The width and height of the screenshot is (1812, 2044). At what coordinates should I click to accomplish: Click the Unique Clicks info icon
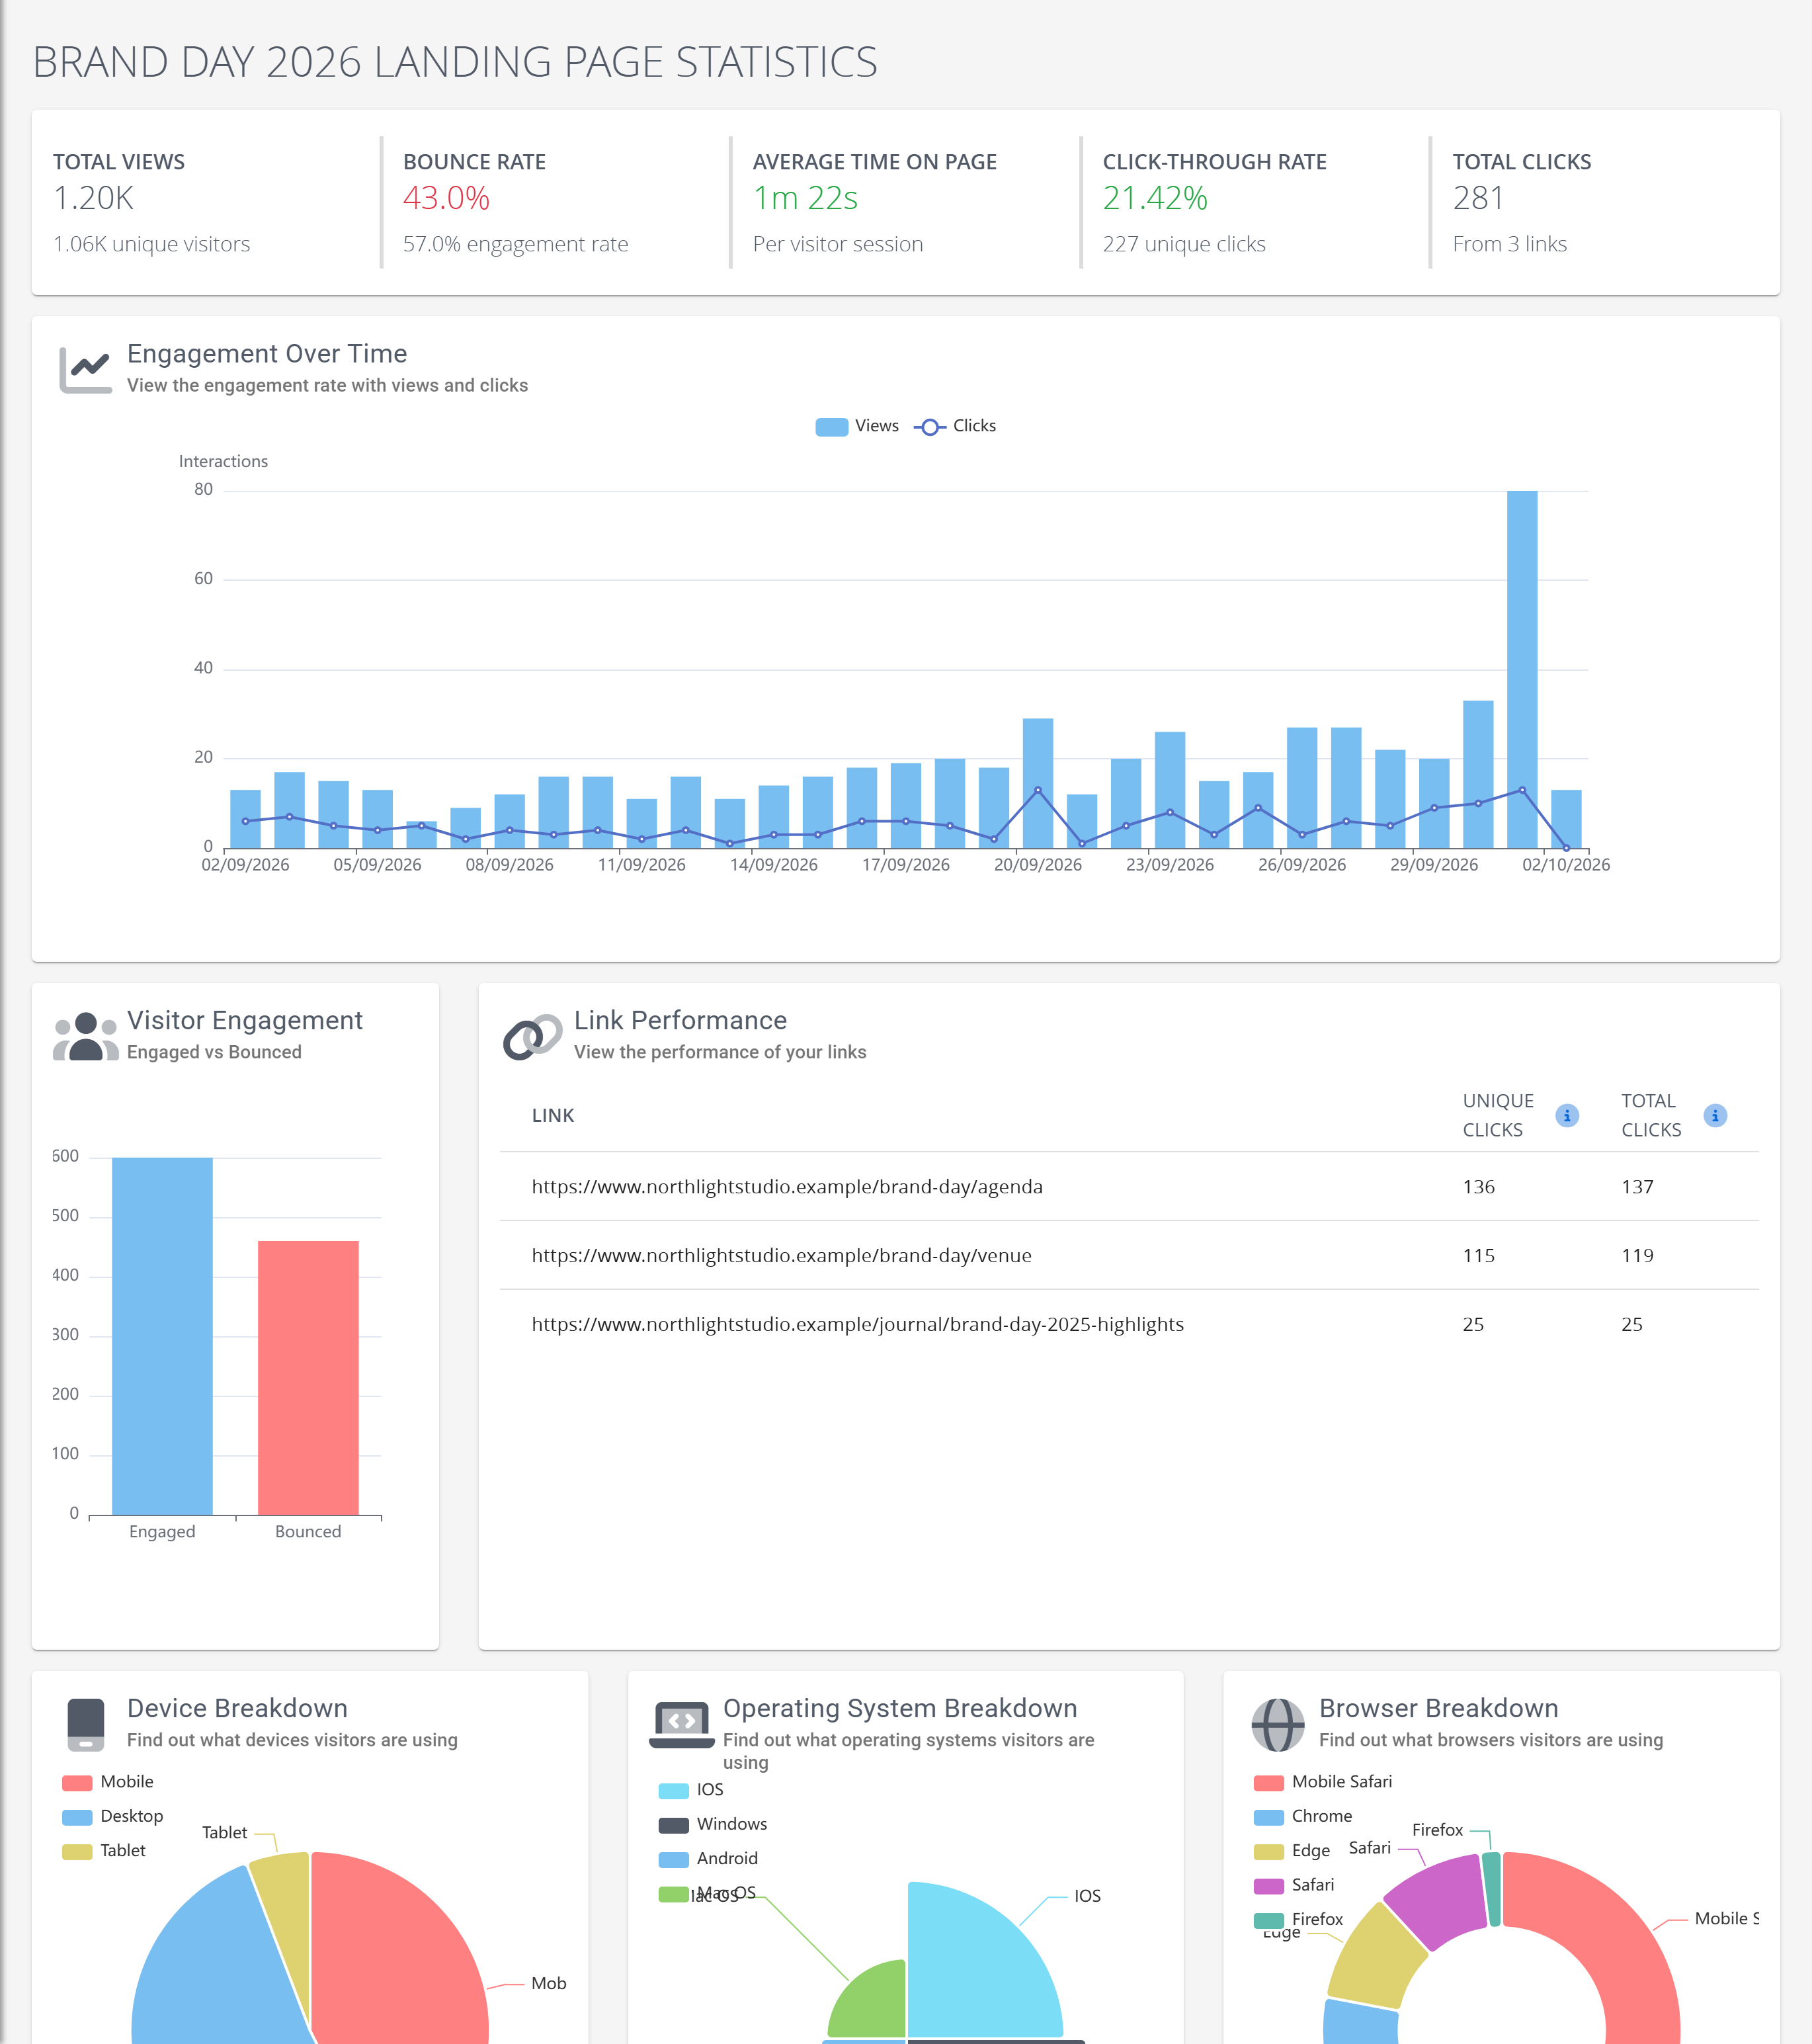1567,1115
